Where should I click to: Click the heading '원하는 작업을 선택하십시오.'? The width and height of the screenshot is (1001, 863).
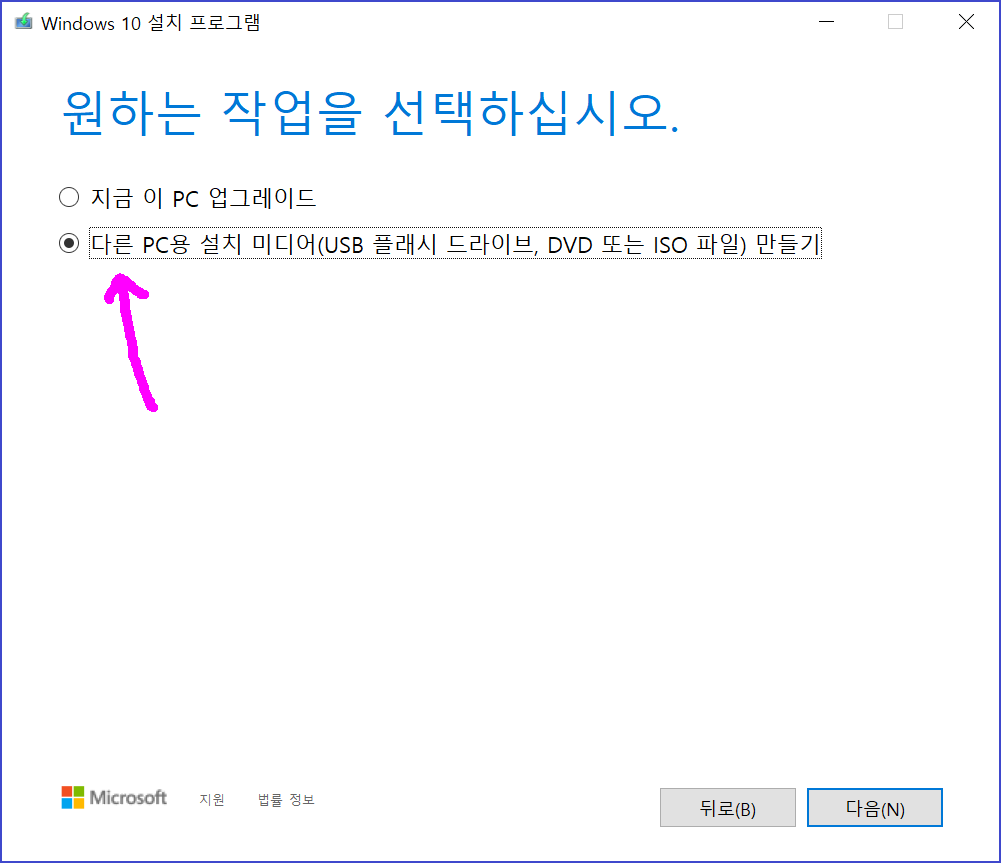tap(371, 112)
